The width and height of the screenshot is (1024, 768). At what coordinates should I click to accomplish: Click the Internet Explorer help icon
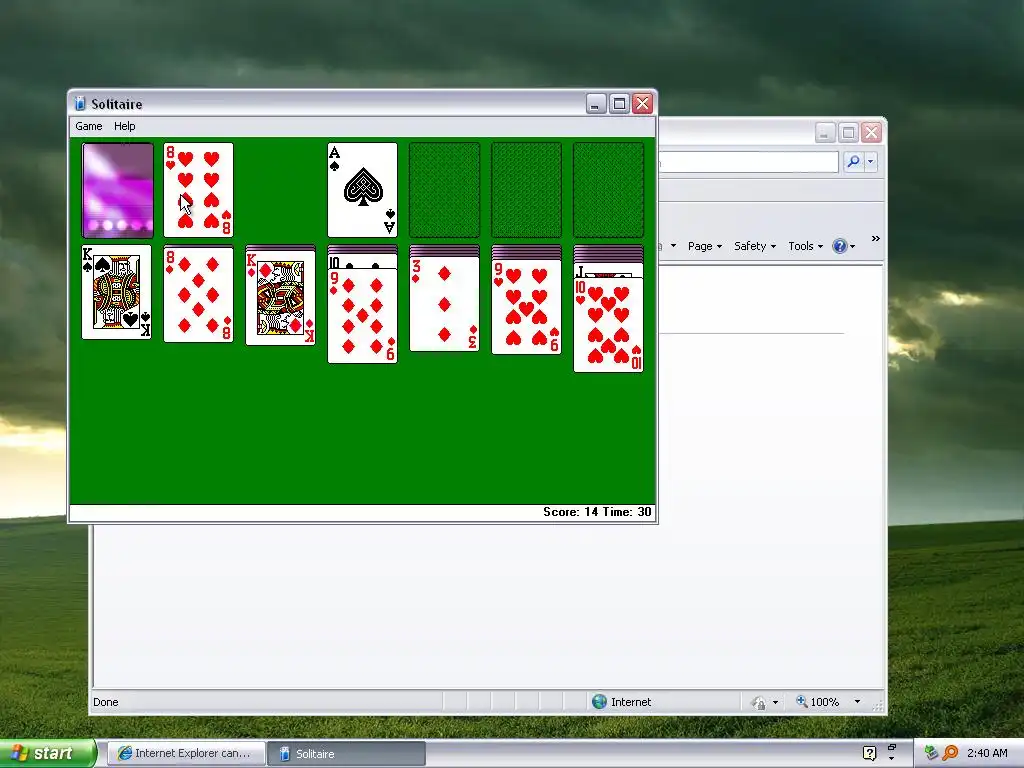839,246
